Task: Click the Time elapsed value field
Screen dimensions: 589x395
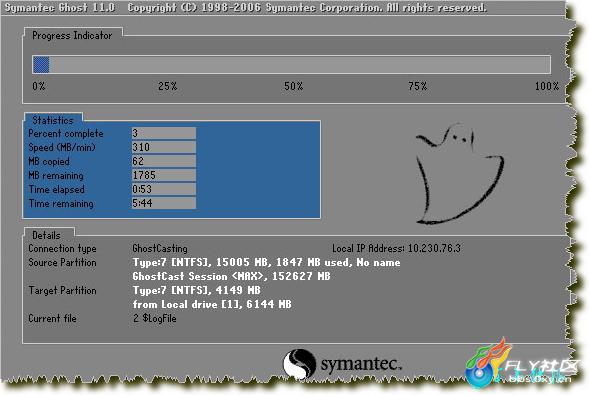Action: tap(163, 189)
